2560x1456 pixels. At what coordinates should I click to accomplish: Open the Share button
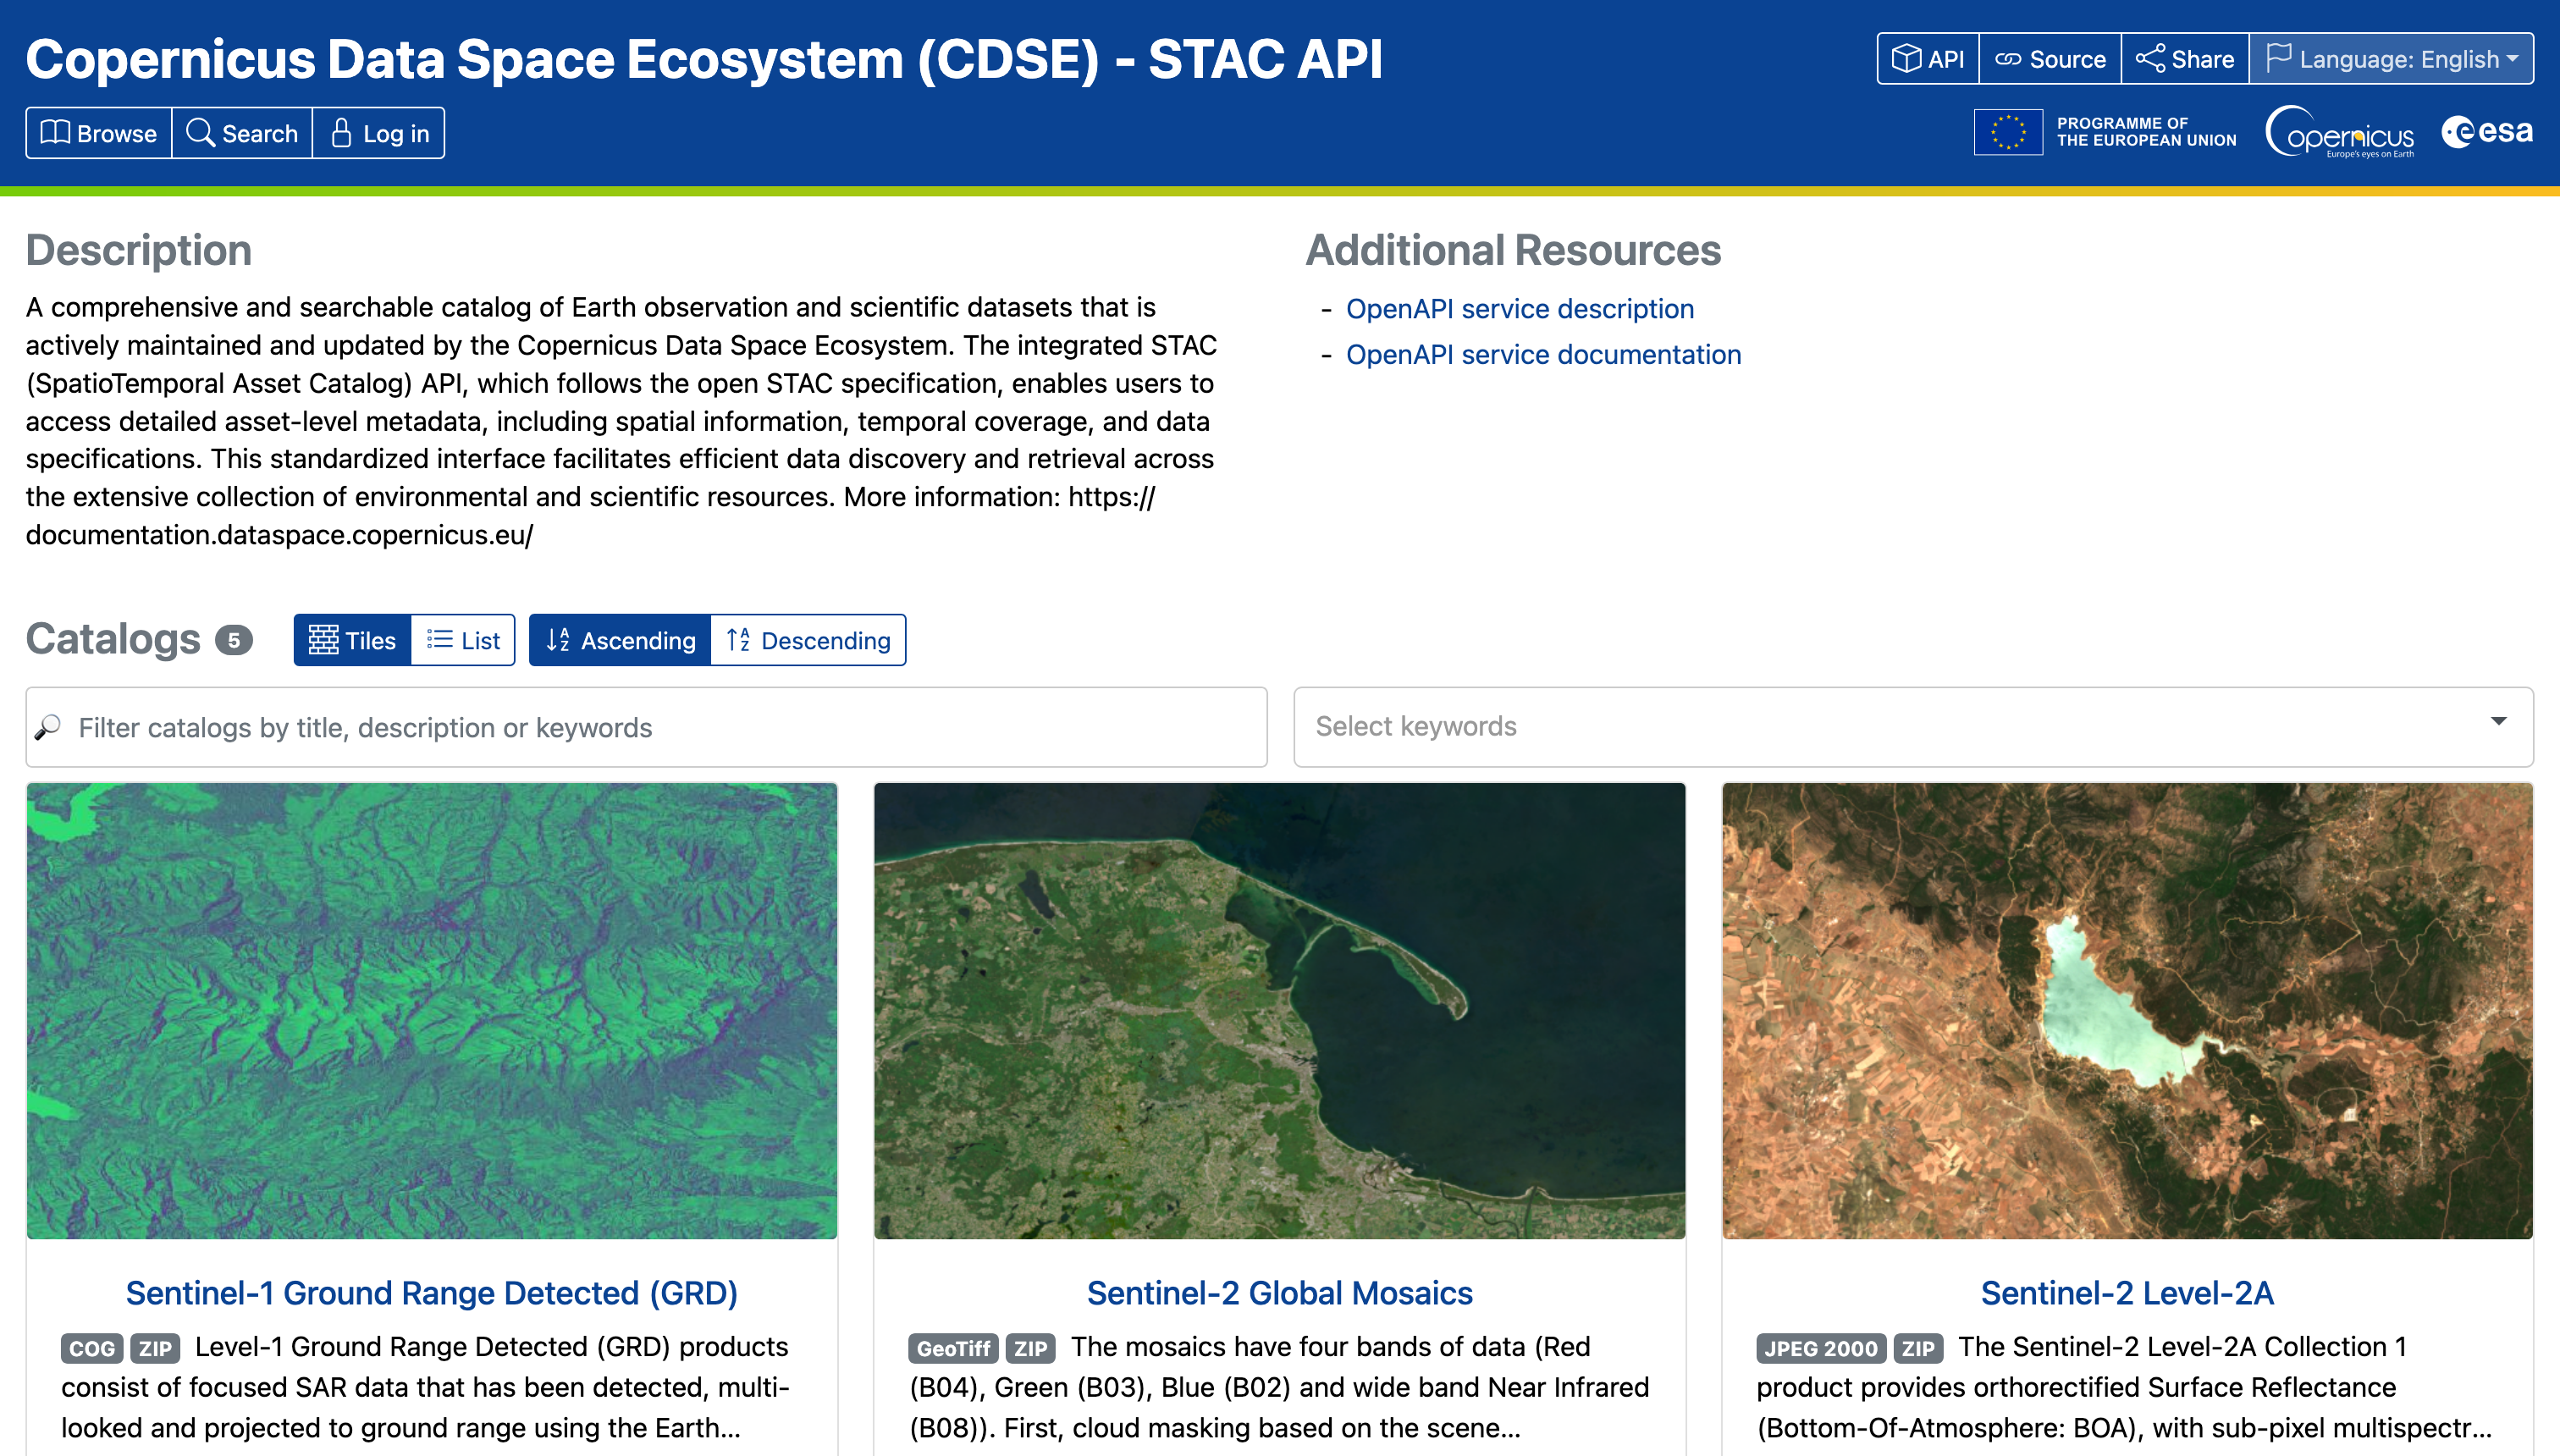click(x=2185, y=59)
